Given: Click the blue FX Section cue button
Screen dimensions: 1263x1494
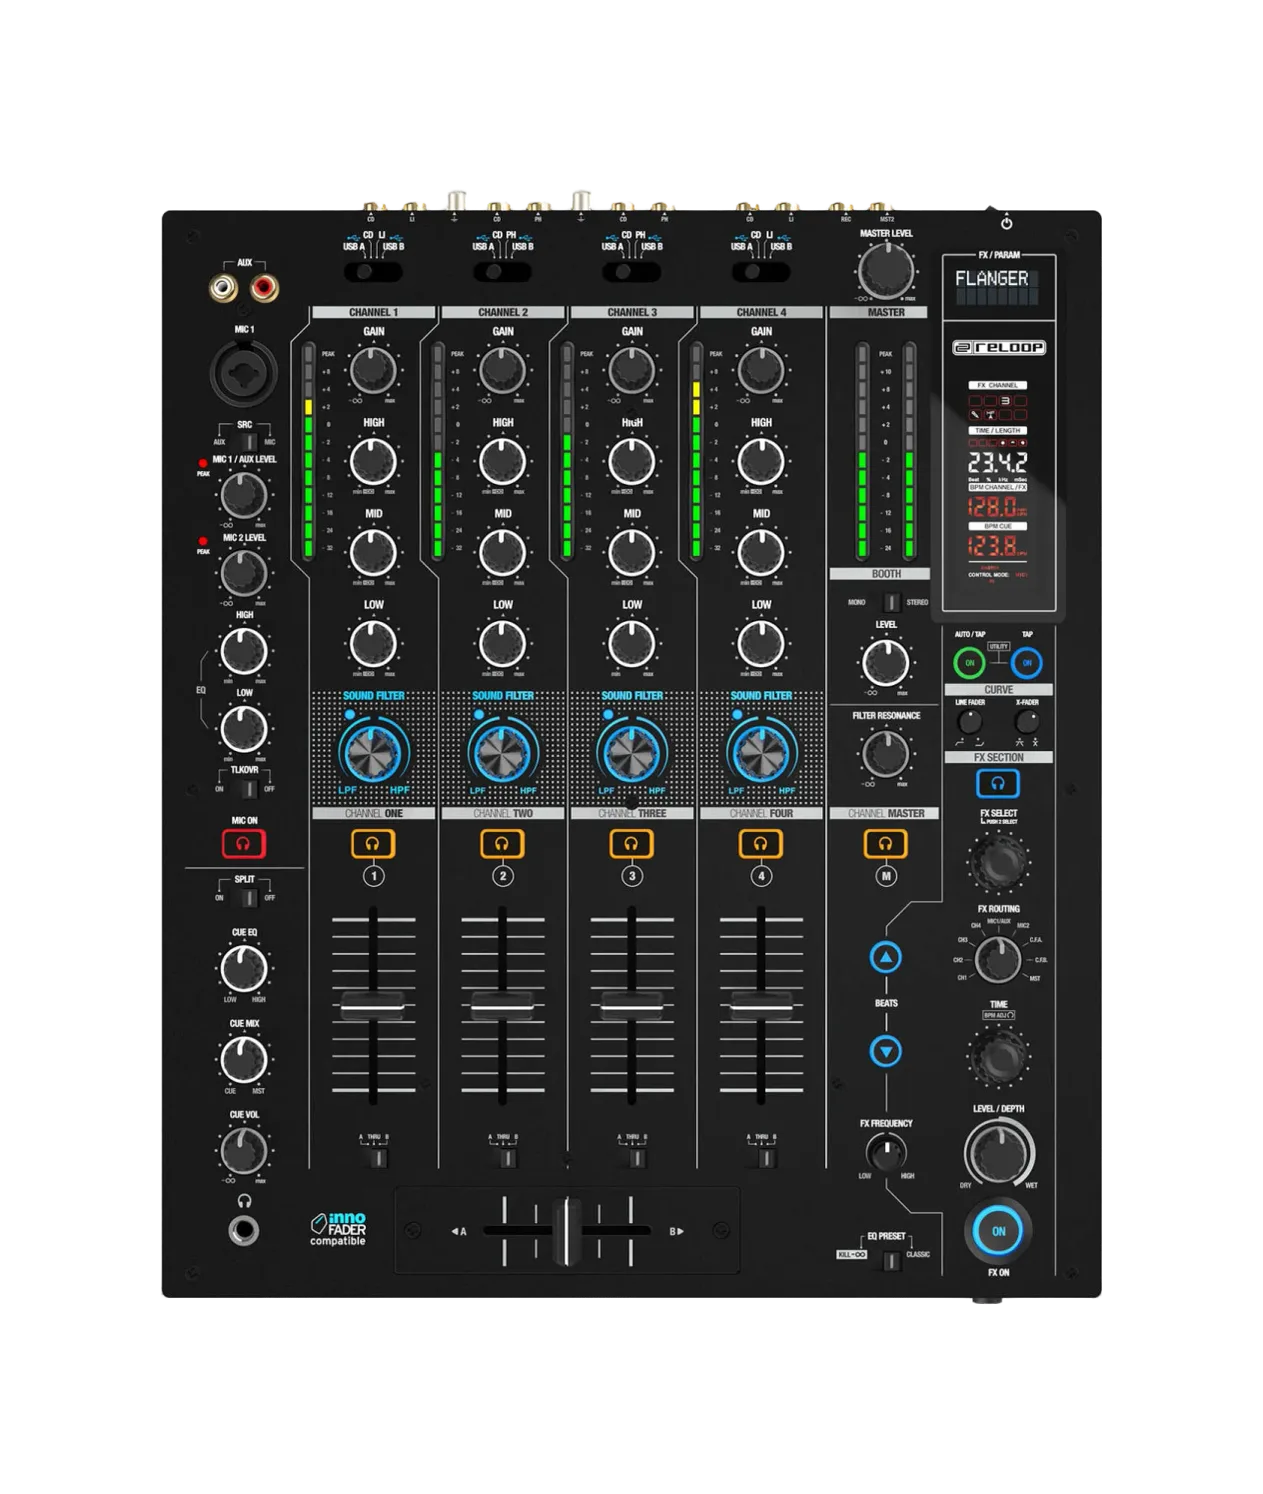Looking at the screenshot, I should [997, 783].
